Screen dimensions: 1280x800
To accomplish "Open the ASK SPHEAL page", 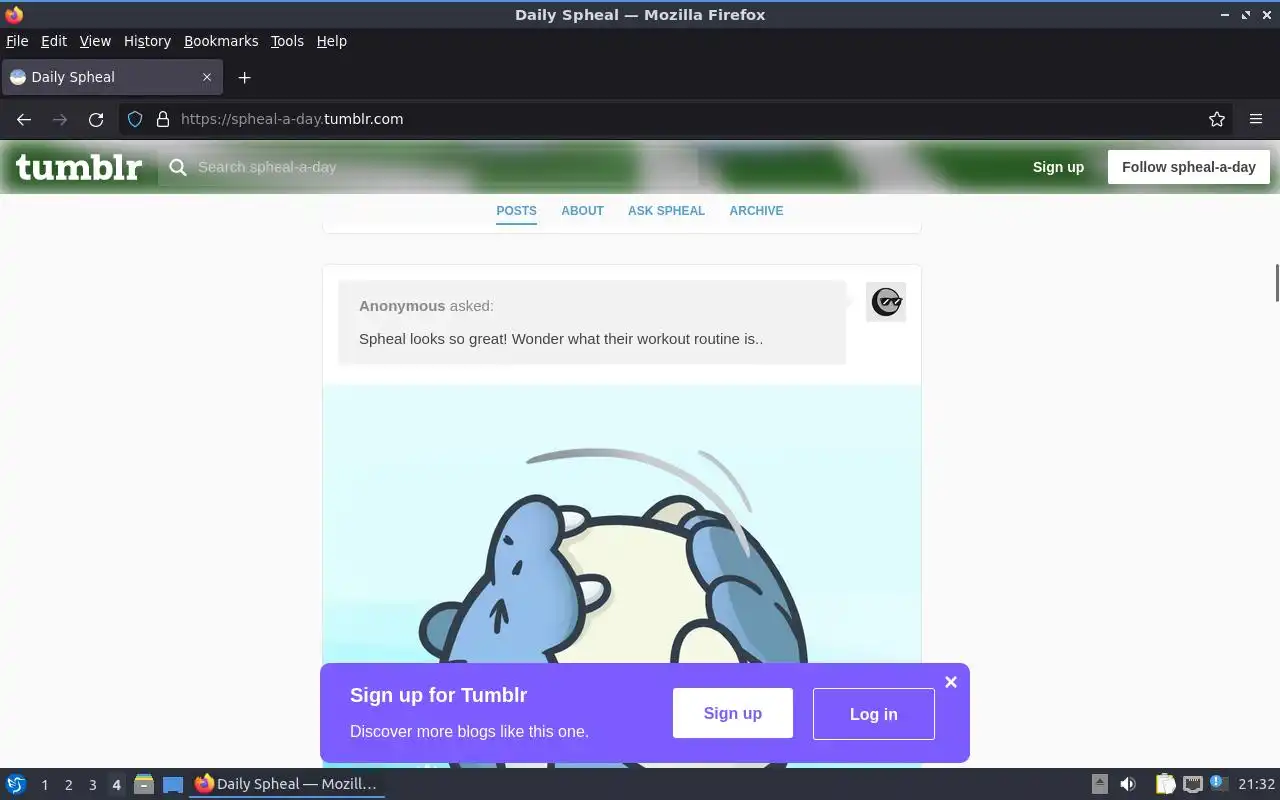I will click(x=666, y=211).
